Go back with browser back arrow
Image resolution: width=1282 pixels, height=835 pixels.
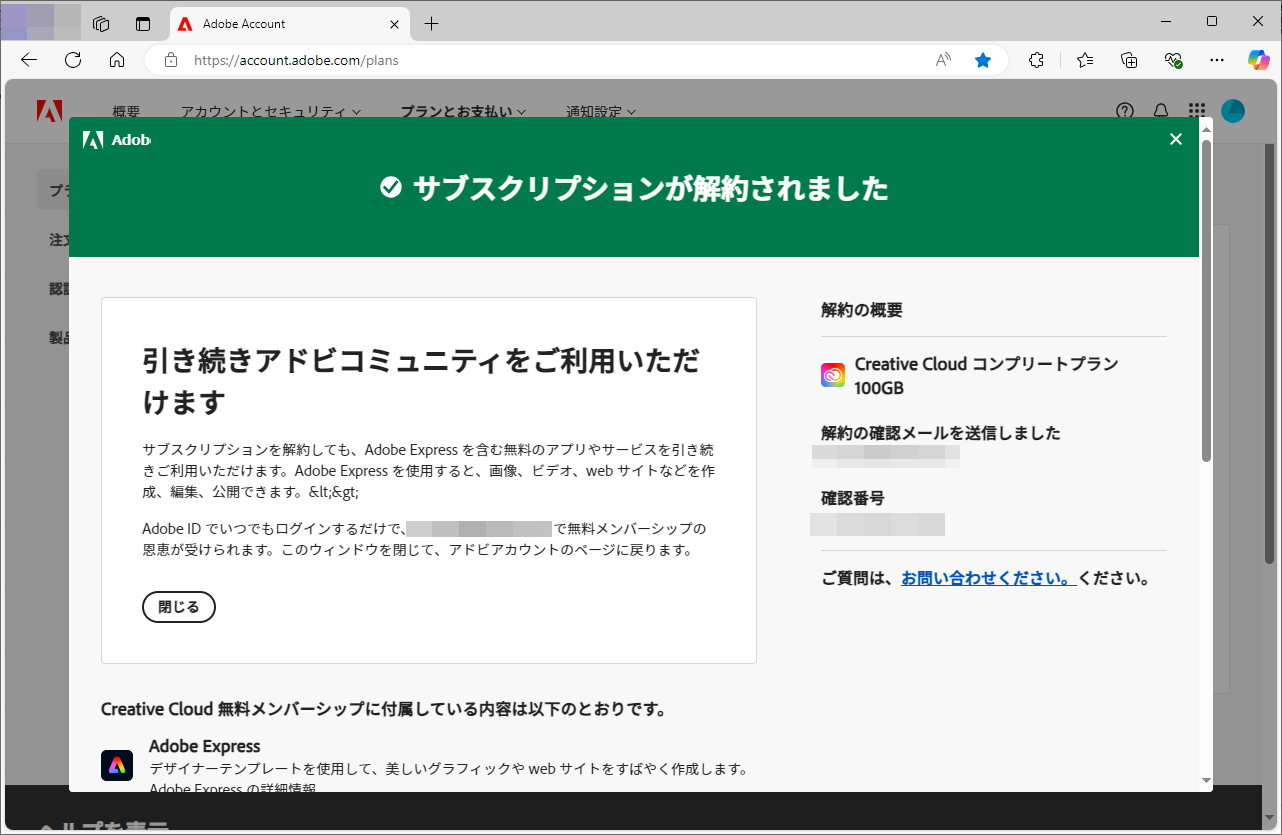pyautogui.click(x=29, y=60)
